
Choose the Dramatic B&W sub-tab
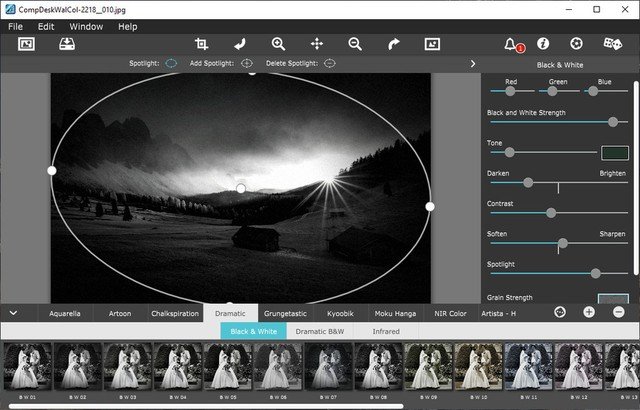320,331
